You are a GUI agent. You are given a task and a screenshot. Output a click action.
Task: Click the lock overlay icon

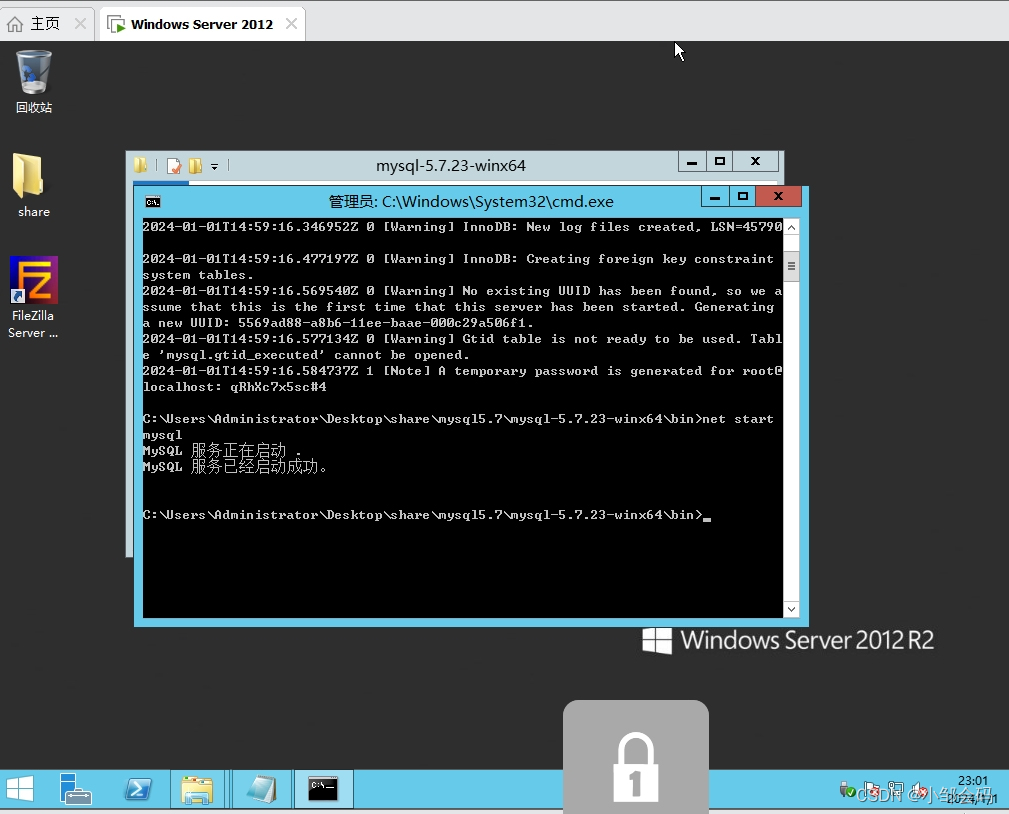tap(636, 757)
